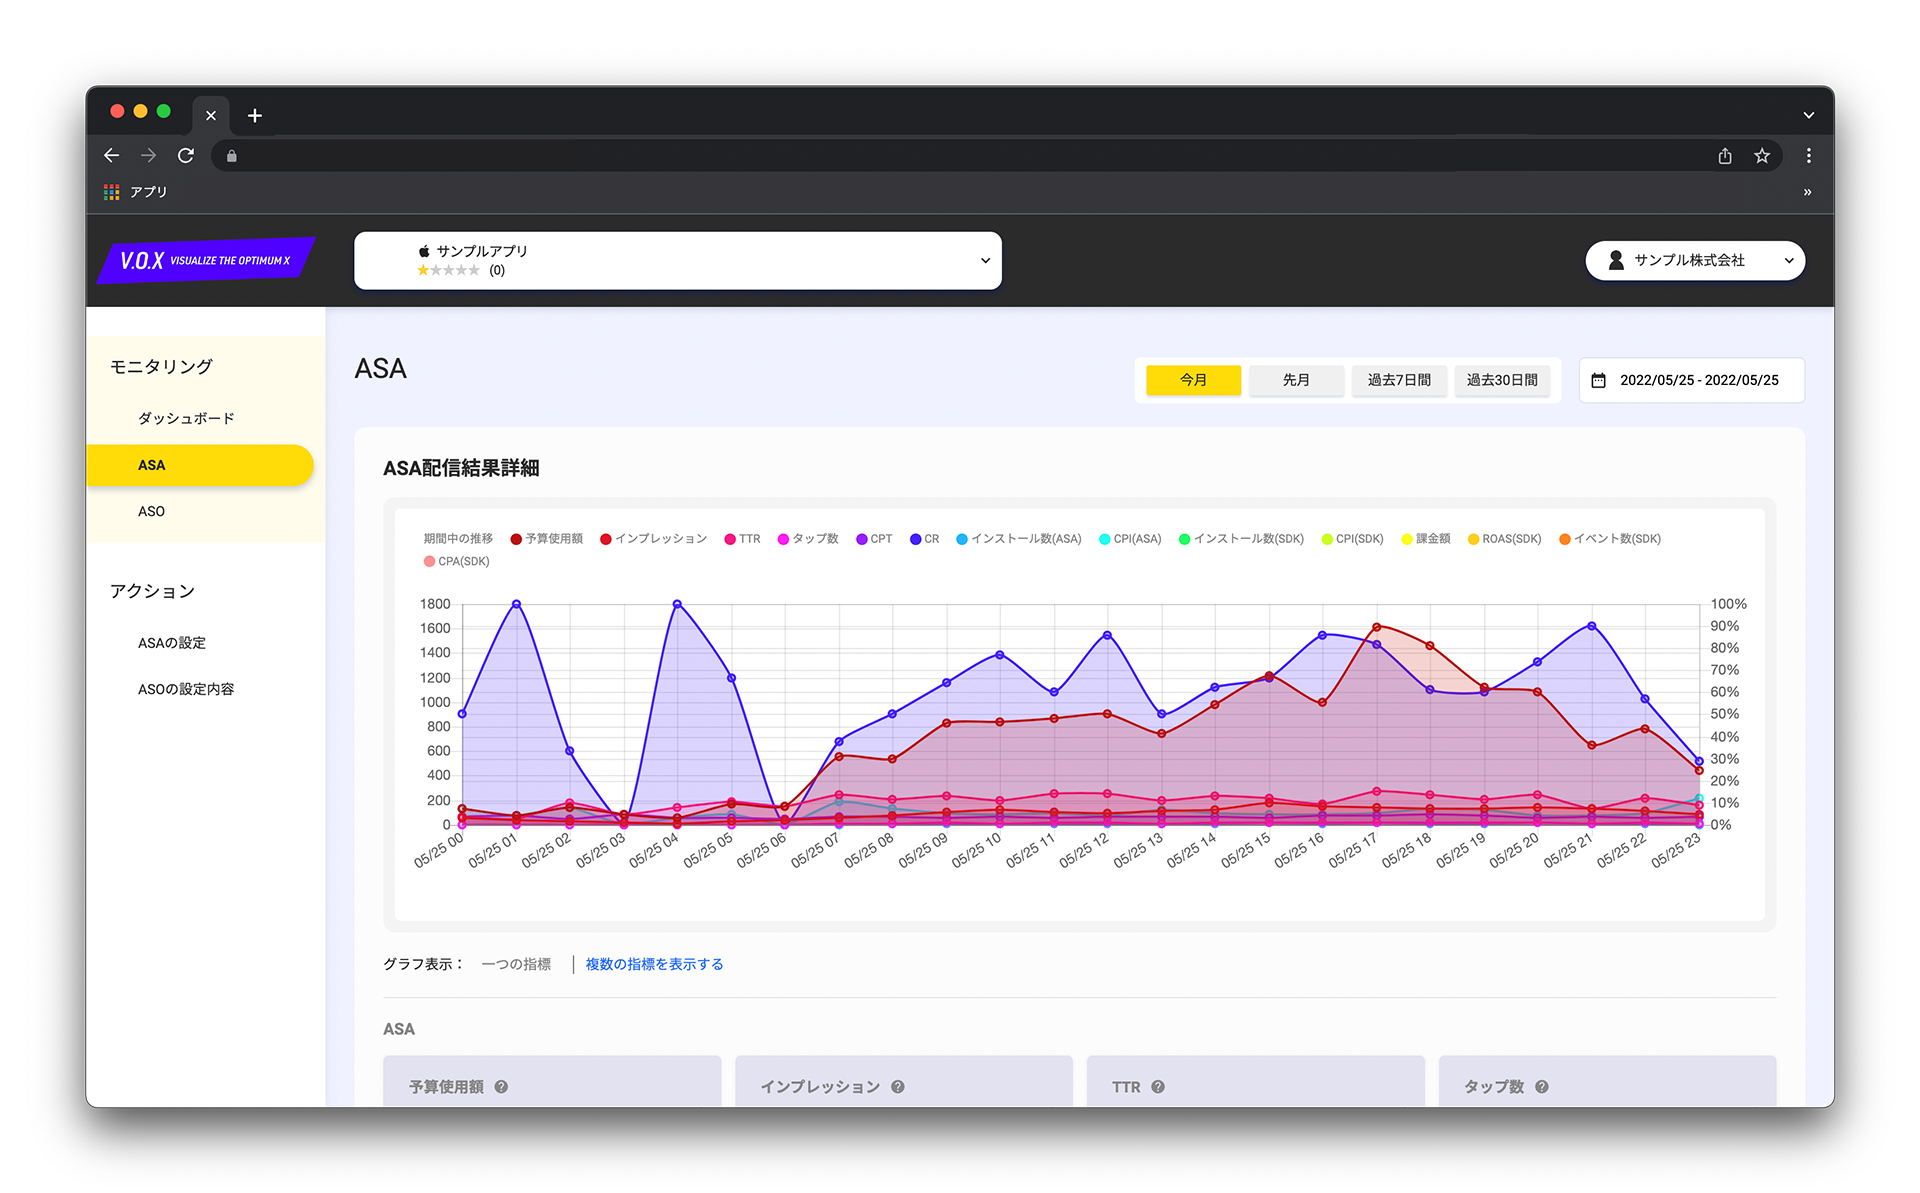Open ダッシュボード in the sidebar
Screen dimensions: 1920x1193
(186, 418)
